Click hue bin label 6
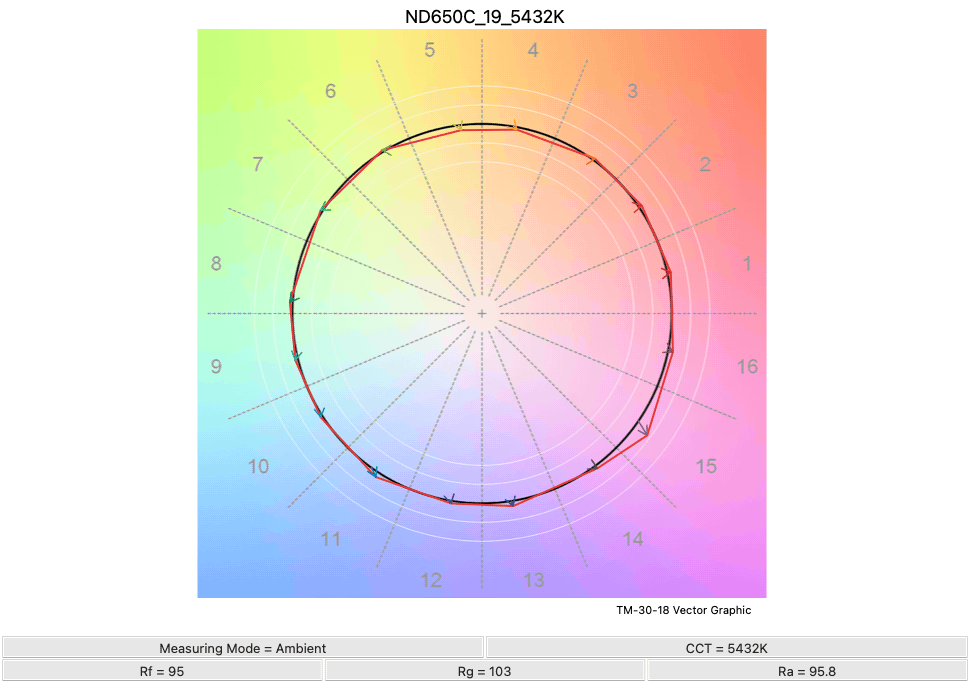This screenshot has width=970, height=683. [330, 91]
